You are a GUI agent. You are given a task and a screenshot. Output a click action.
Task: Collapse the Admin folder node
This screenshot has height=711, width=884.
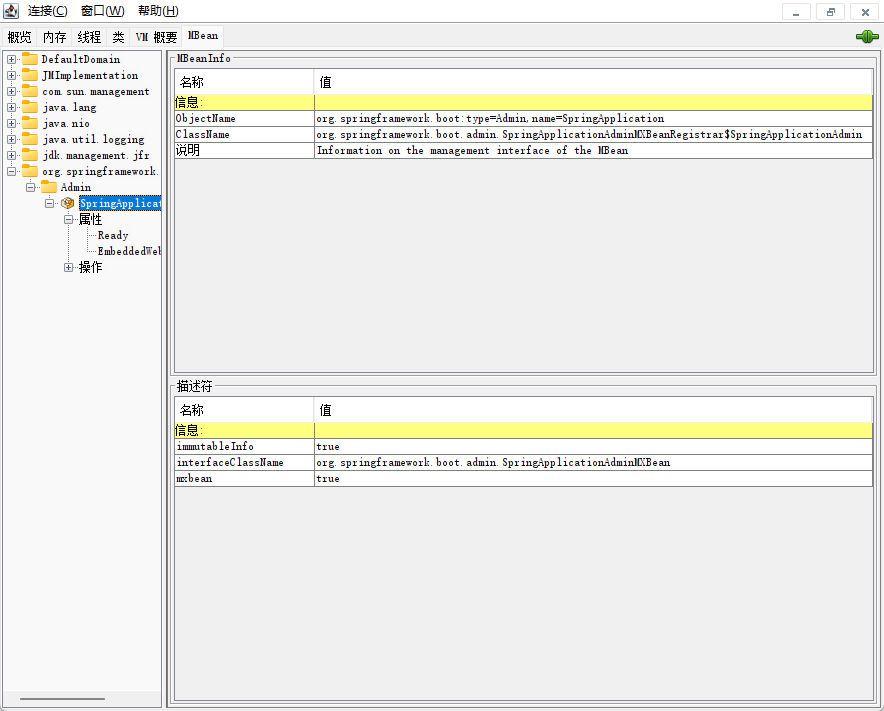(30, 187)
